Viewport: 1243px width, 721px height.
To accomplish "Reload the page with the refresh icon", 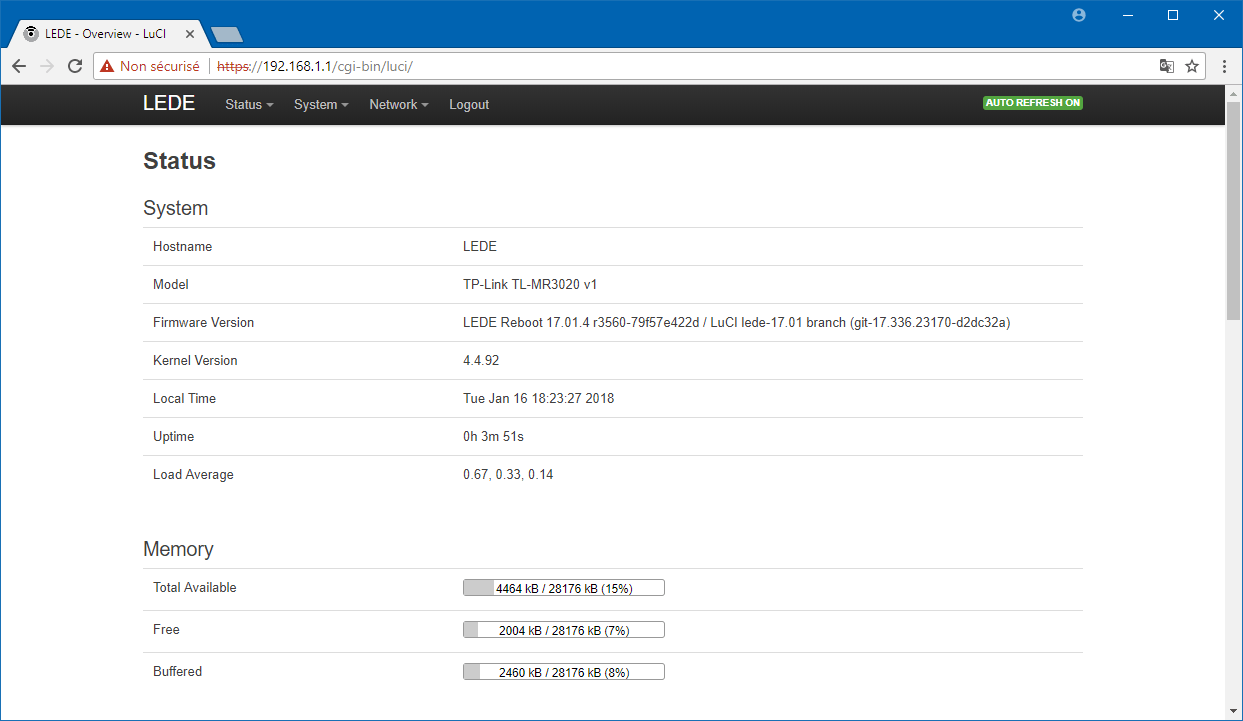I will (x=75, y=66).
